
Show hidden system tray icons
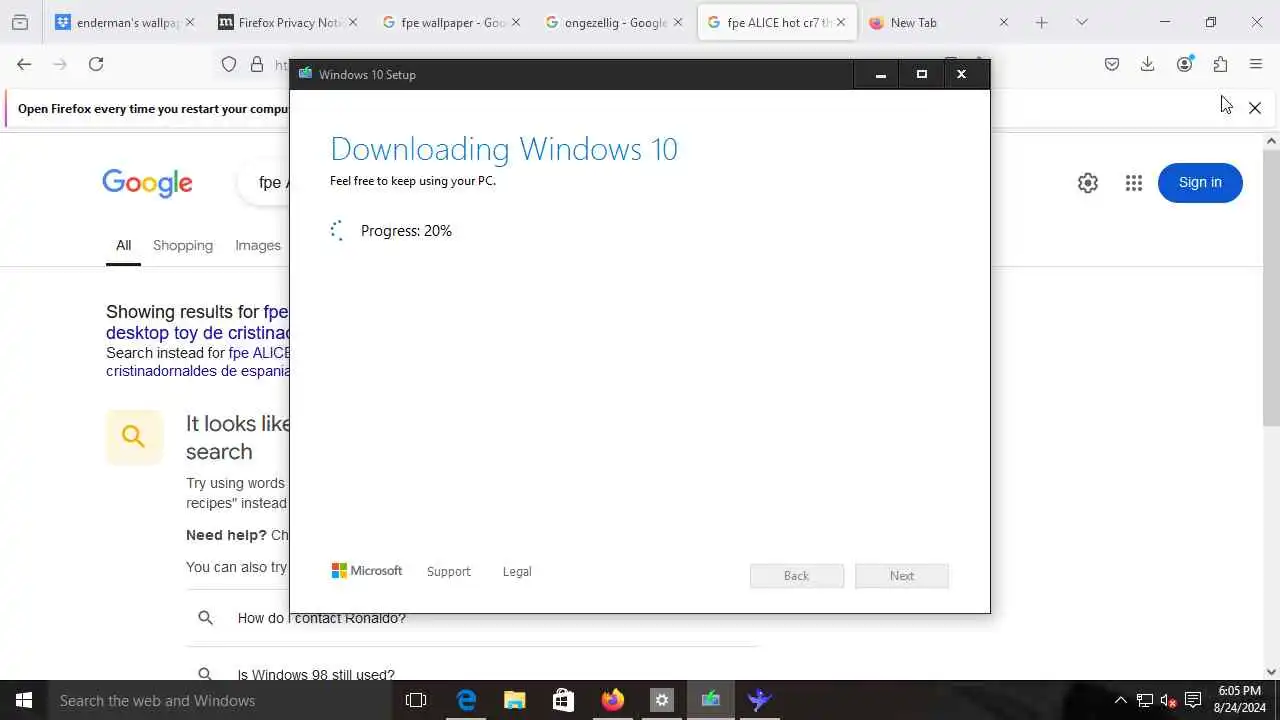tap(1120, 700)
